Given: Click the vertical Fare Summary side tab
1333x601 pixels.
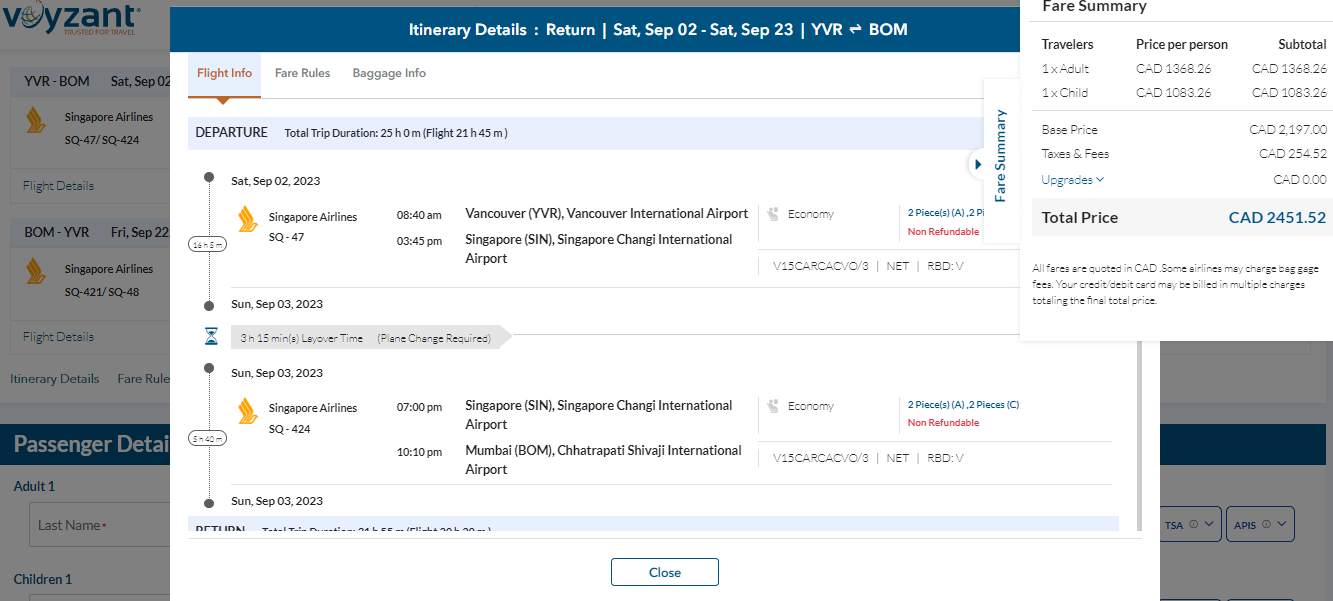Looking at the screenshot, I should pyautogui.click(x=1001, y=156).
